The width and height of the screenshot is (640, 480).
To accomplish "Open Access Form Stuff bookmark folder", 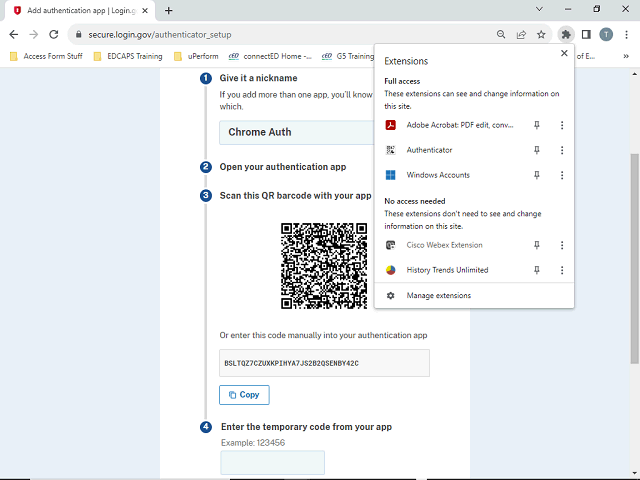I will point(46,56).
